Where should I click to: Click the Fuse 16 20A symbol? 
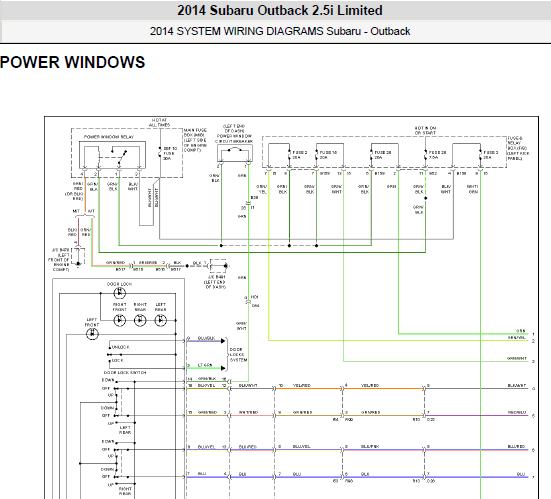317,155
